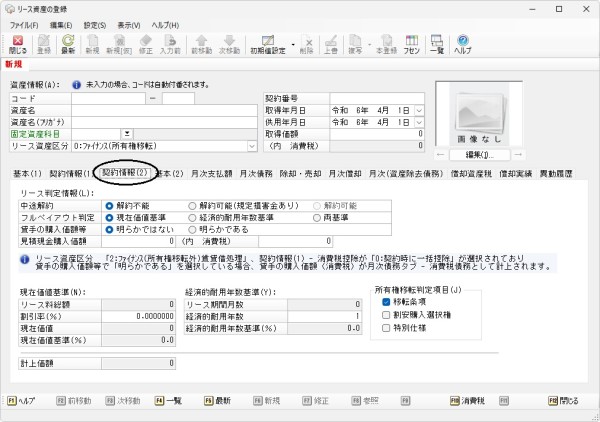The height and width of the screenshot is (422, 600).
Task: Click the フセン sticky note icon
Action: pyautogui.click(x=411, y=43)
